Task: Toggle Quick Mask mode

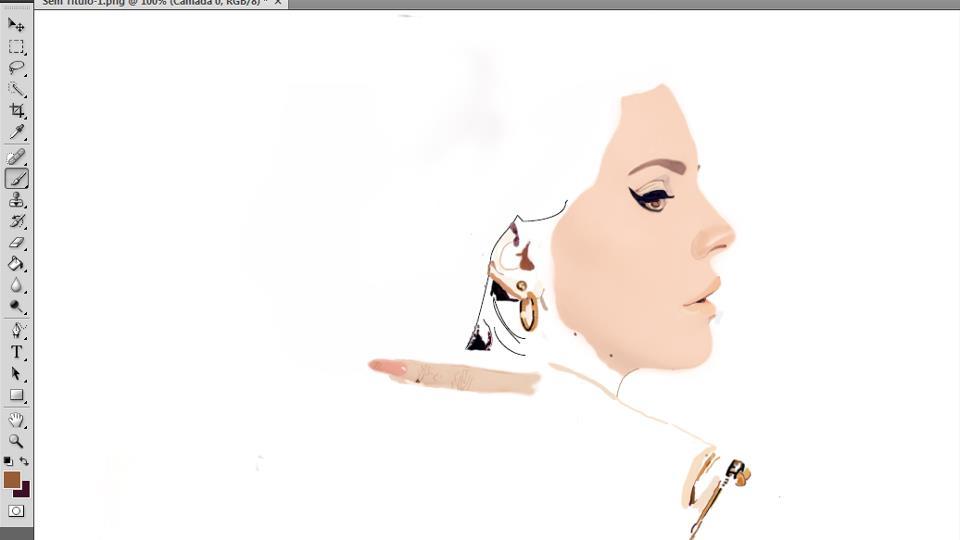Action: point(16,511)
